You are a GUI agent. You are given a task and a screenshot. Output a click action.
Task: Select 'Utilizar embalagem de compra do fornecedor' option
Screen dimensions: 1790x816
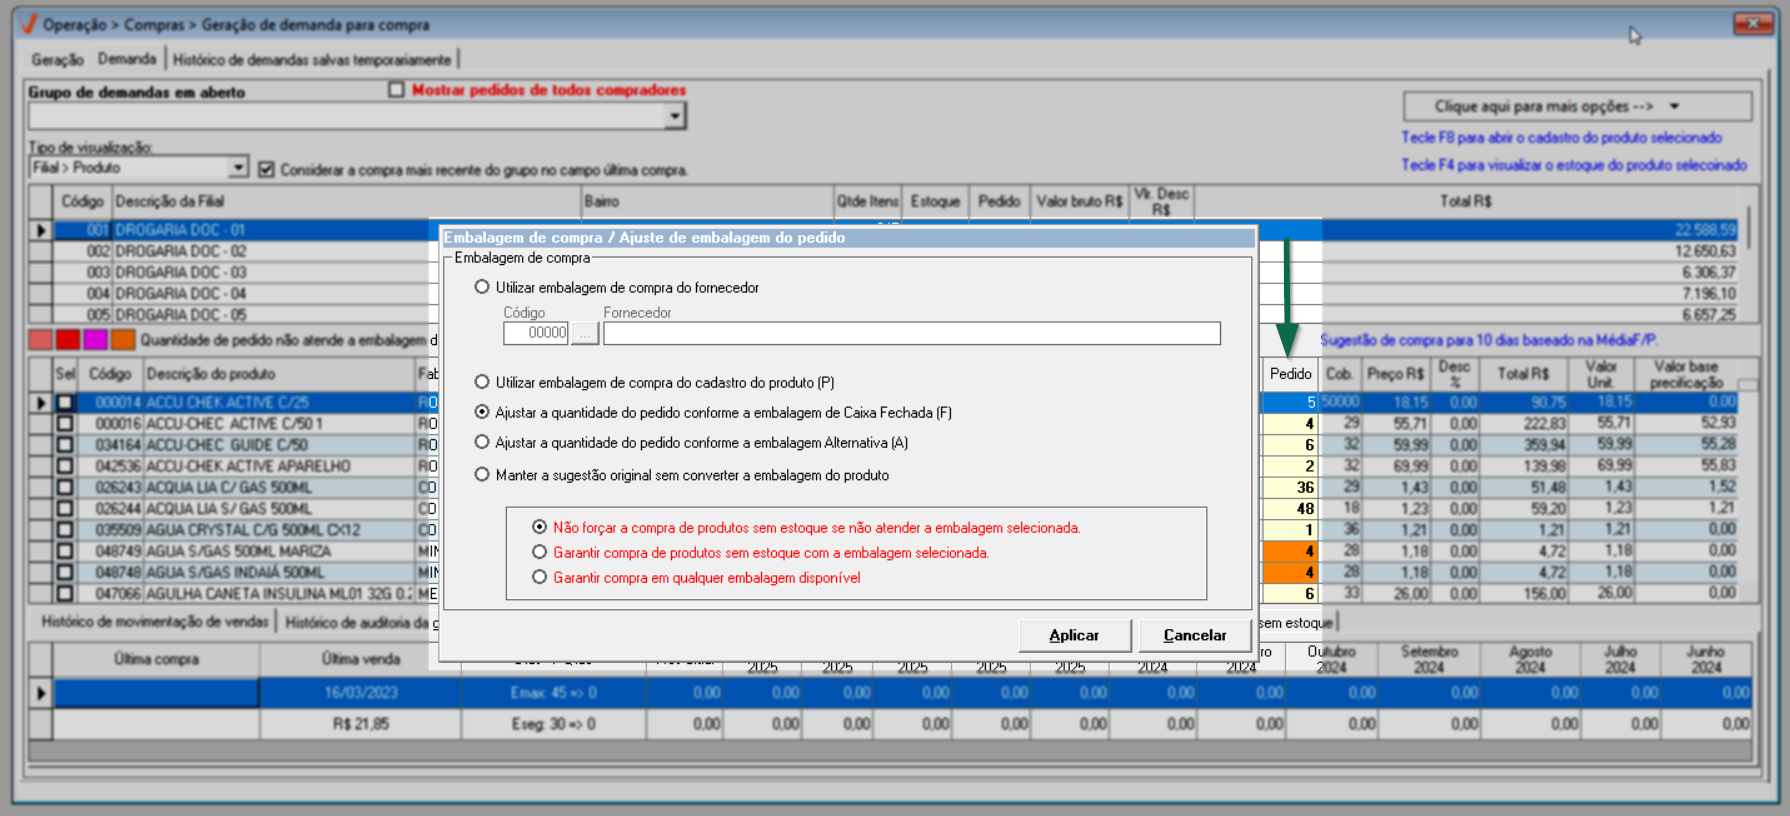(482, 287)
